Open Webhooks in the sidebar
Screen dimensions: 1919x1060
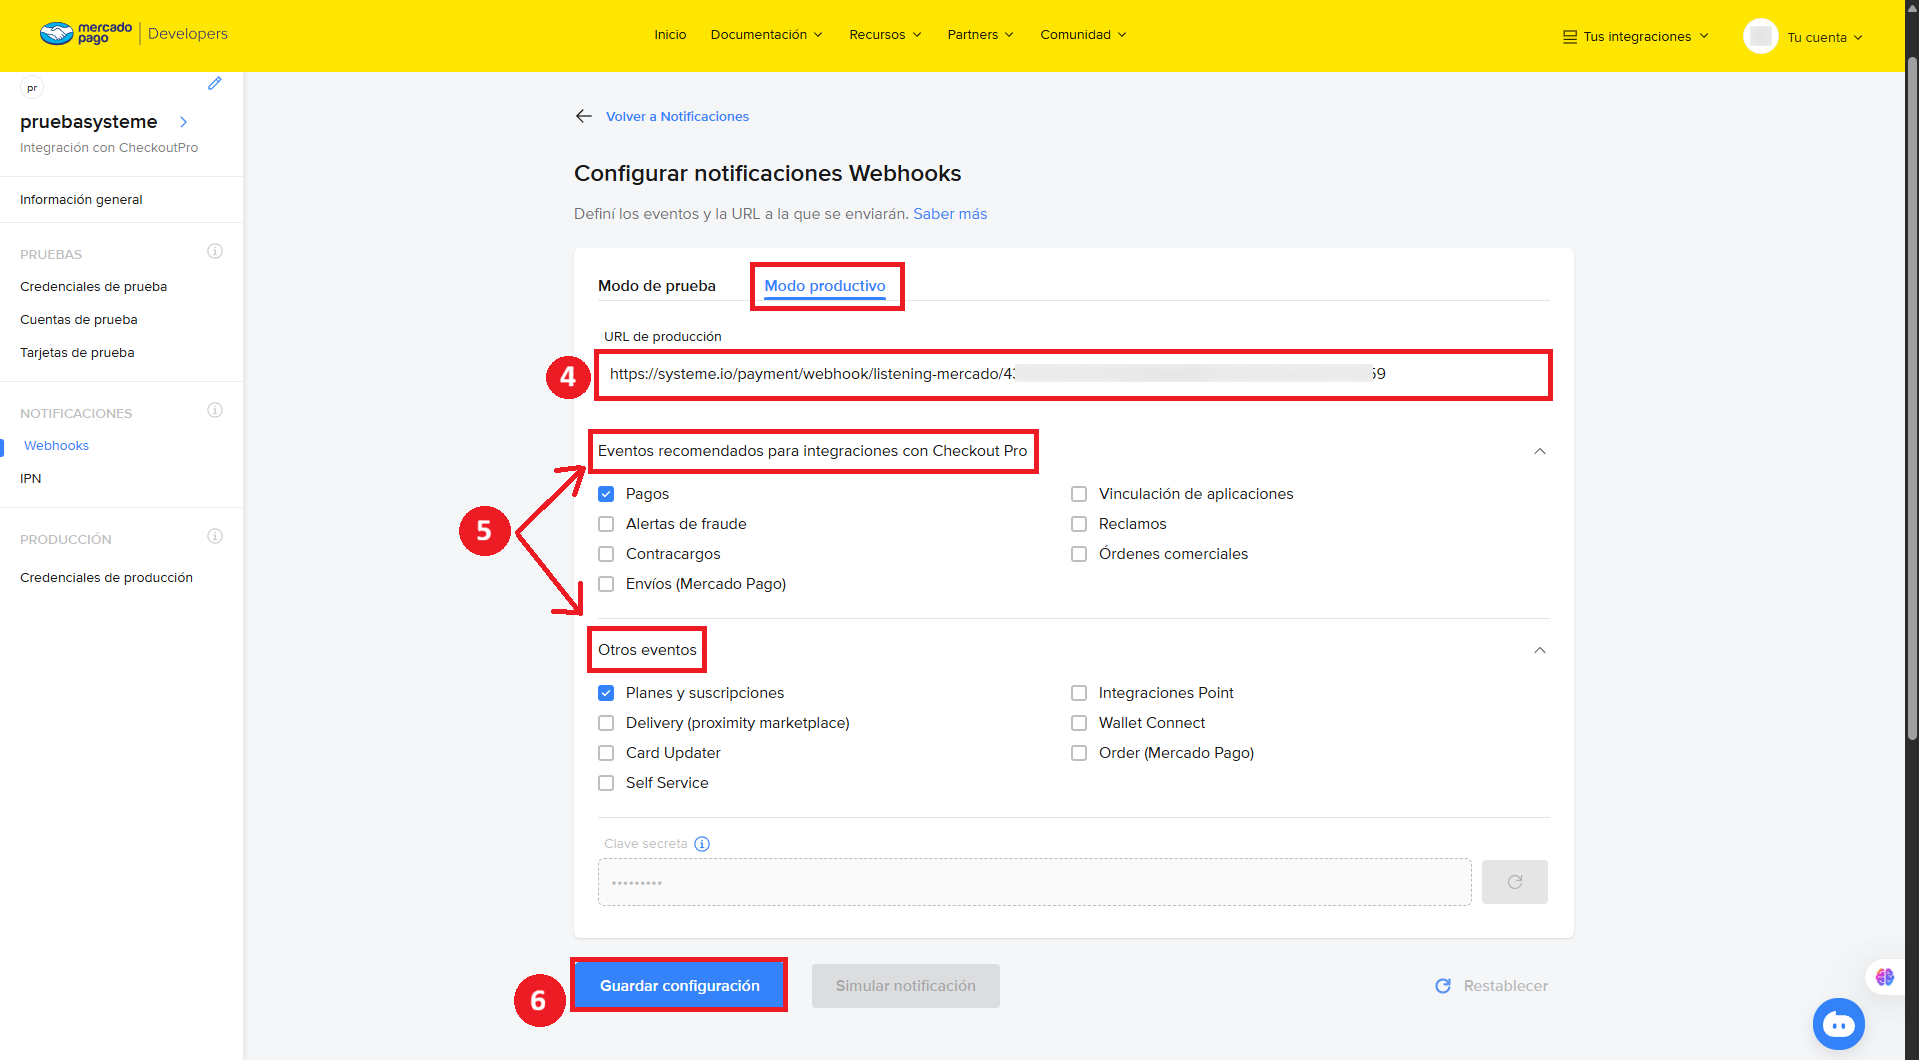(57, 446)
